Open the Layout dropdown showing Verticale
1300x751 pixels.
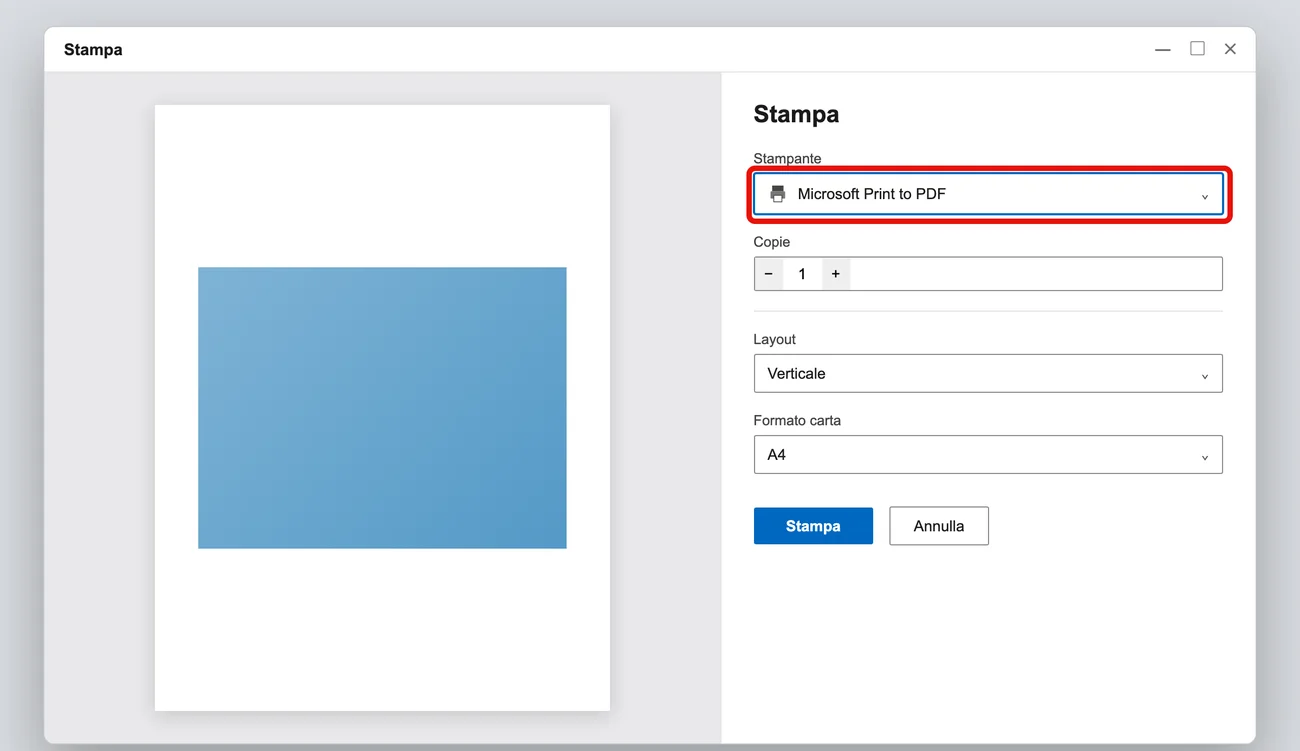pos(988,374)
